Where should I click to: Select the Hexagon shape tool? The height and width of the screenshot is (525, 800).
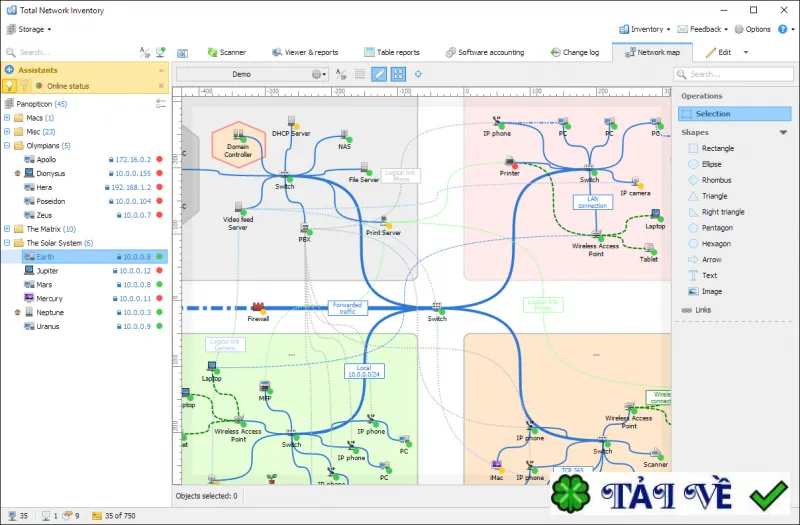click(709, 243)
